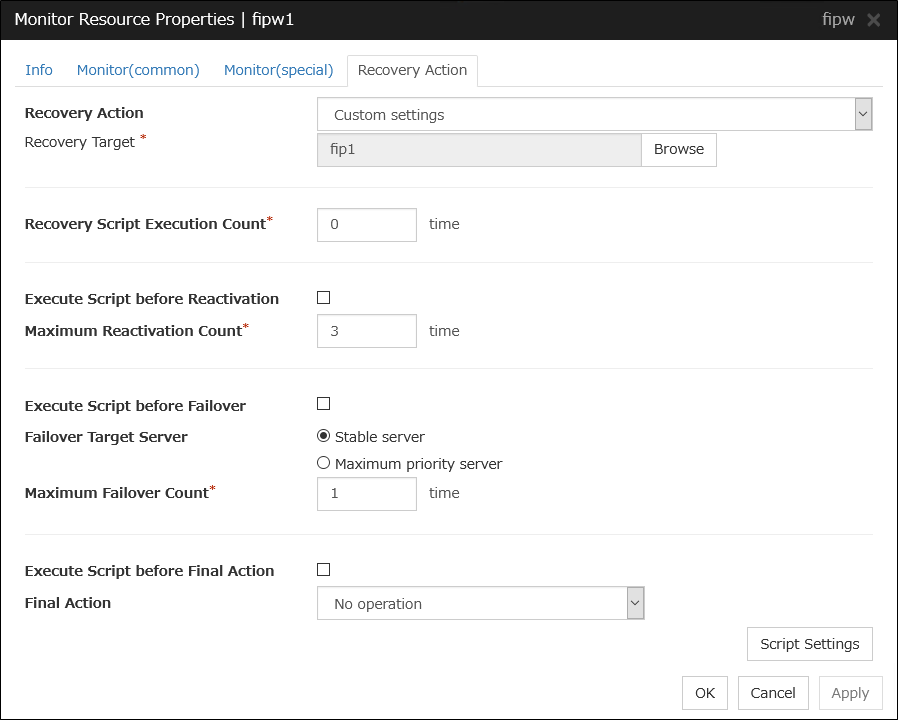Check Execute Script before Failover
This screenshot has height=720, width=898.
coord(323,404)
